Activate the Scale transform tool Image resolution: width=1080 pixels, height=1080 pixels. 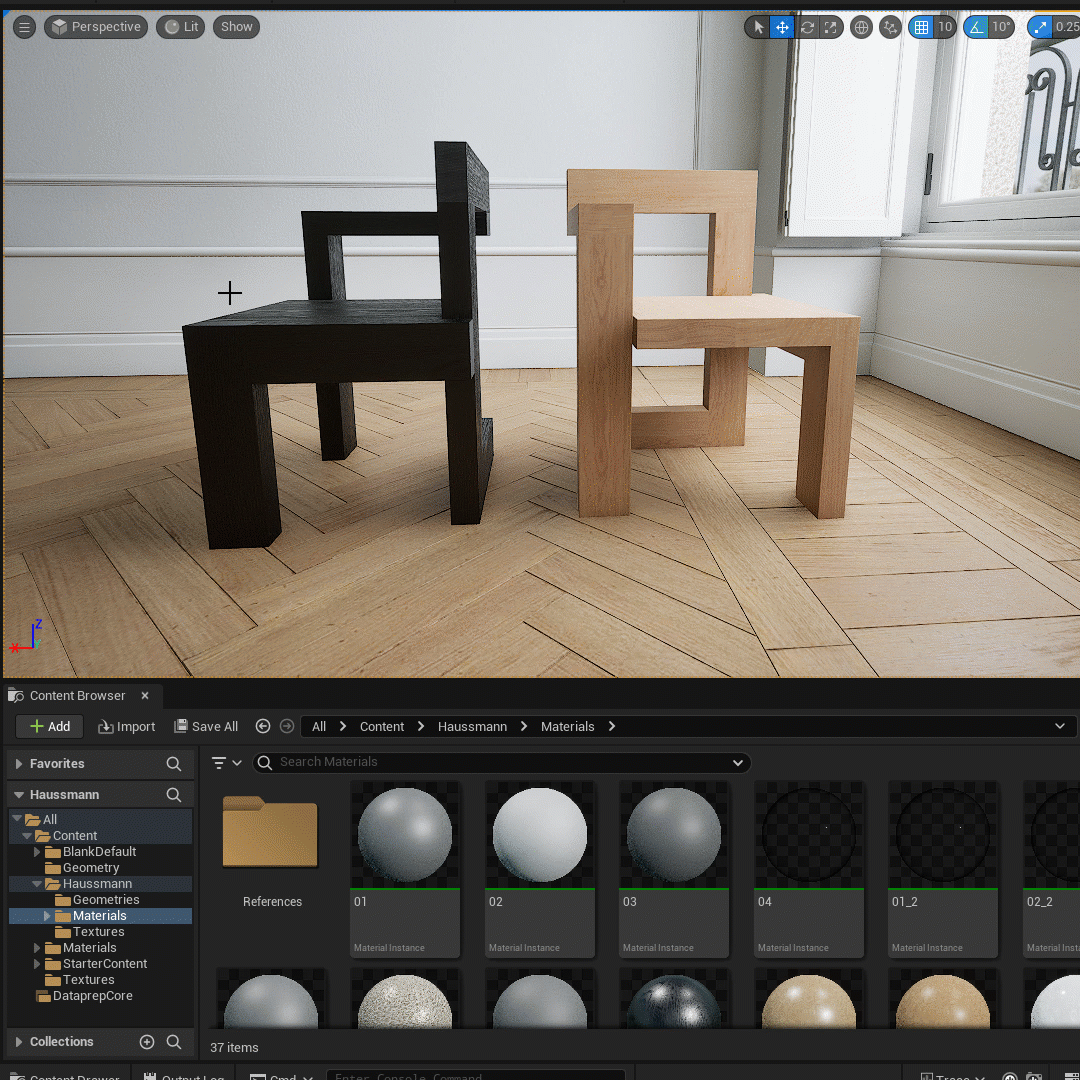831,27
